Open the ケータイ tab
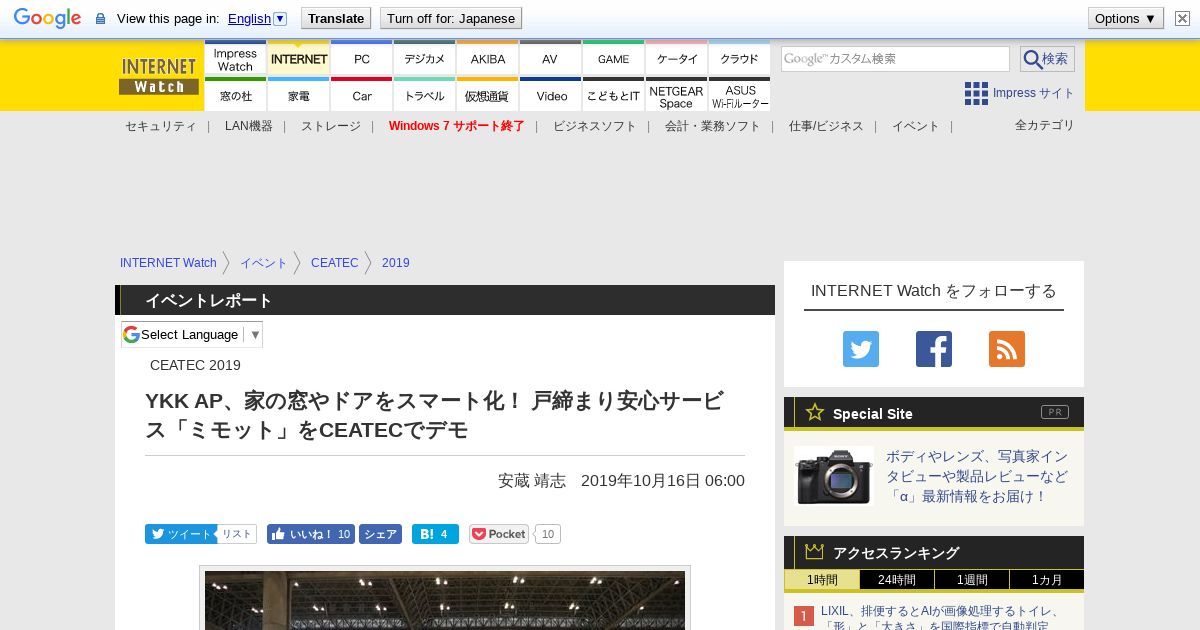 tap(676, 58)
